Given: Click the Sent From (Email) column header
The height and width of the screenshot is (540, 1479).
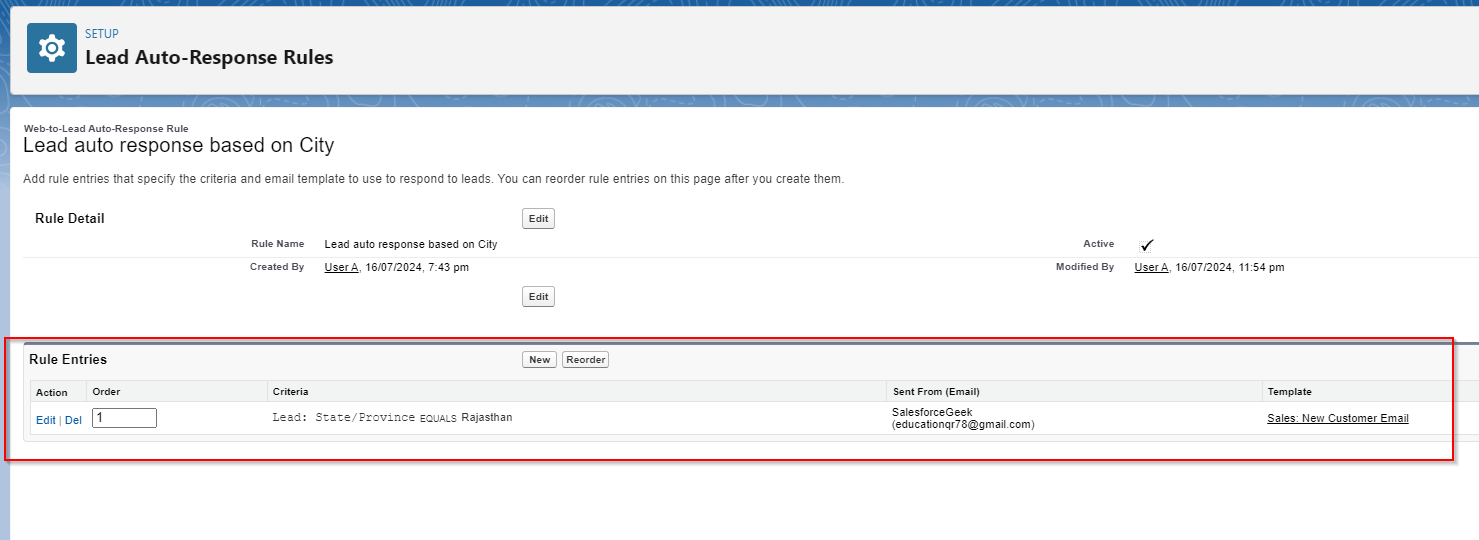Looking at the screenshot, I should (x=935, y=392).
